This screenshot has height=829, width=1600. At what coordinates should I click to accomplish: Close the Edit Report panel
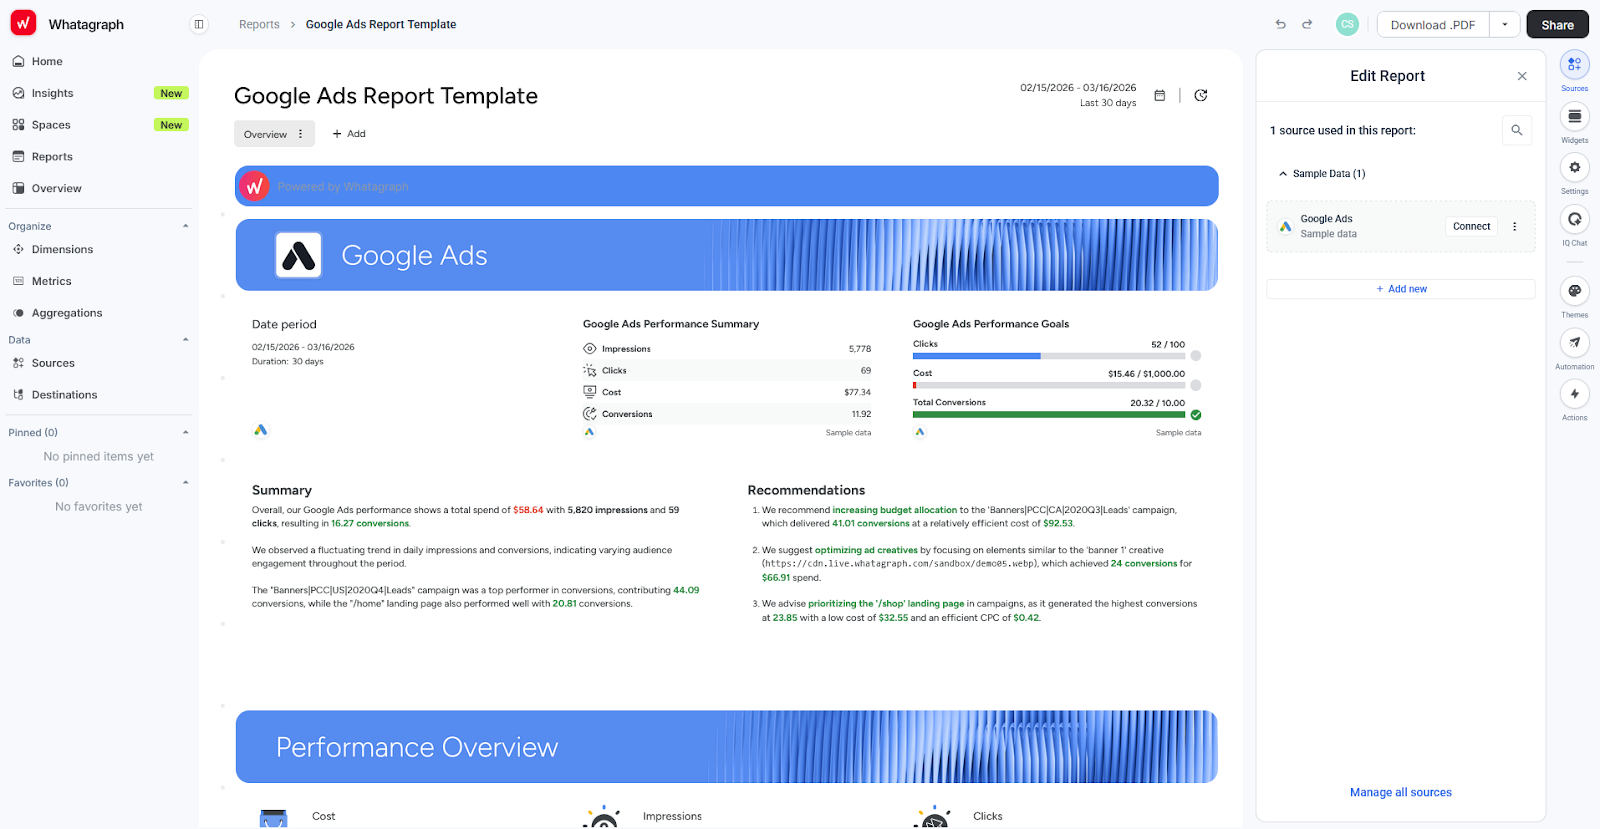click(1522, 76)
